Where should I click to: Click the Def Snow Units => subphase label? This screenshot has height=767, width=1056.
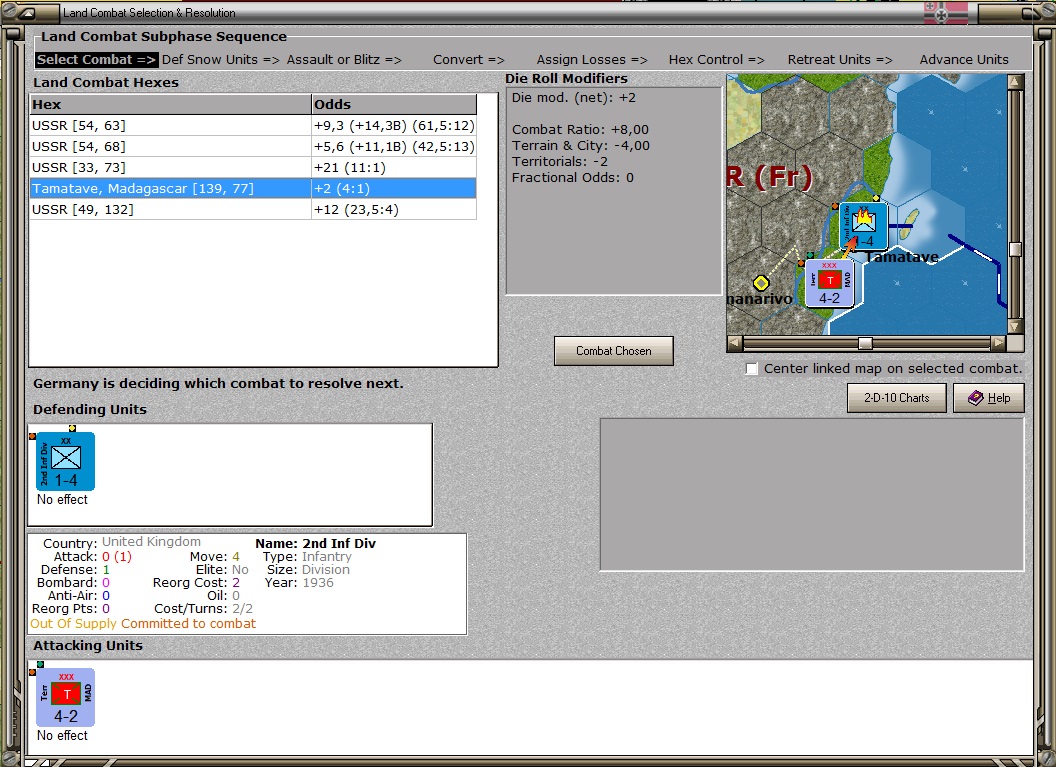pos(221,60)
